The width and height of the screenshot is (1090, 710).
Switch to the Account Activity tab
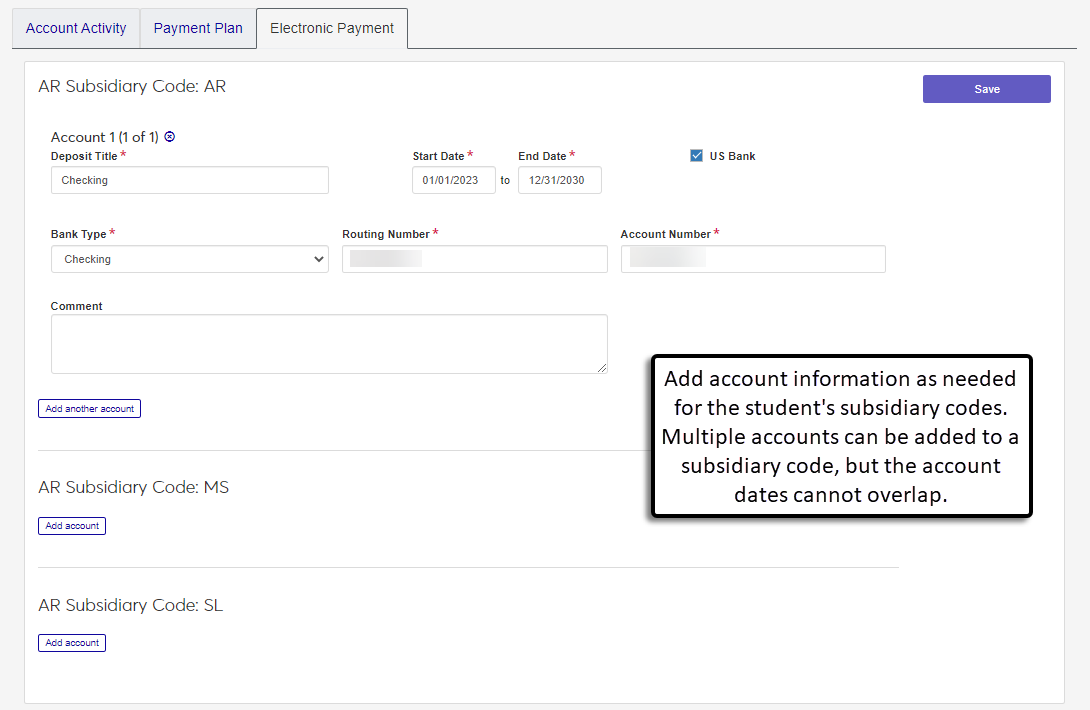[76, 28]
